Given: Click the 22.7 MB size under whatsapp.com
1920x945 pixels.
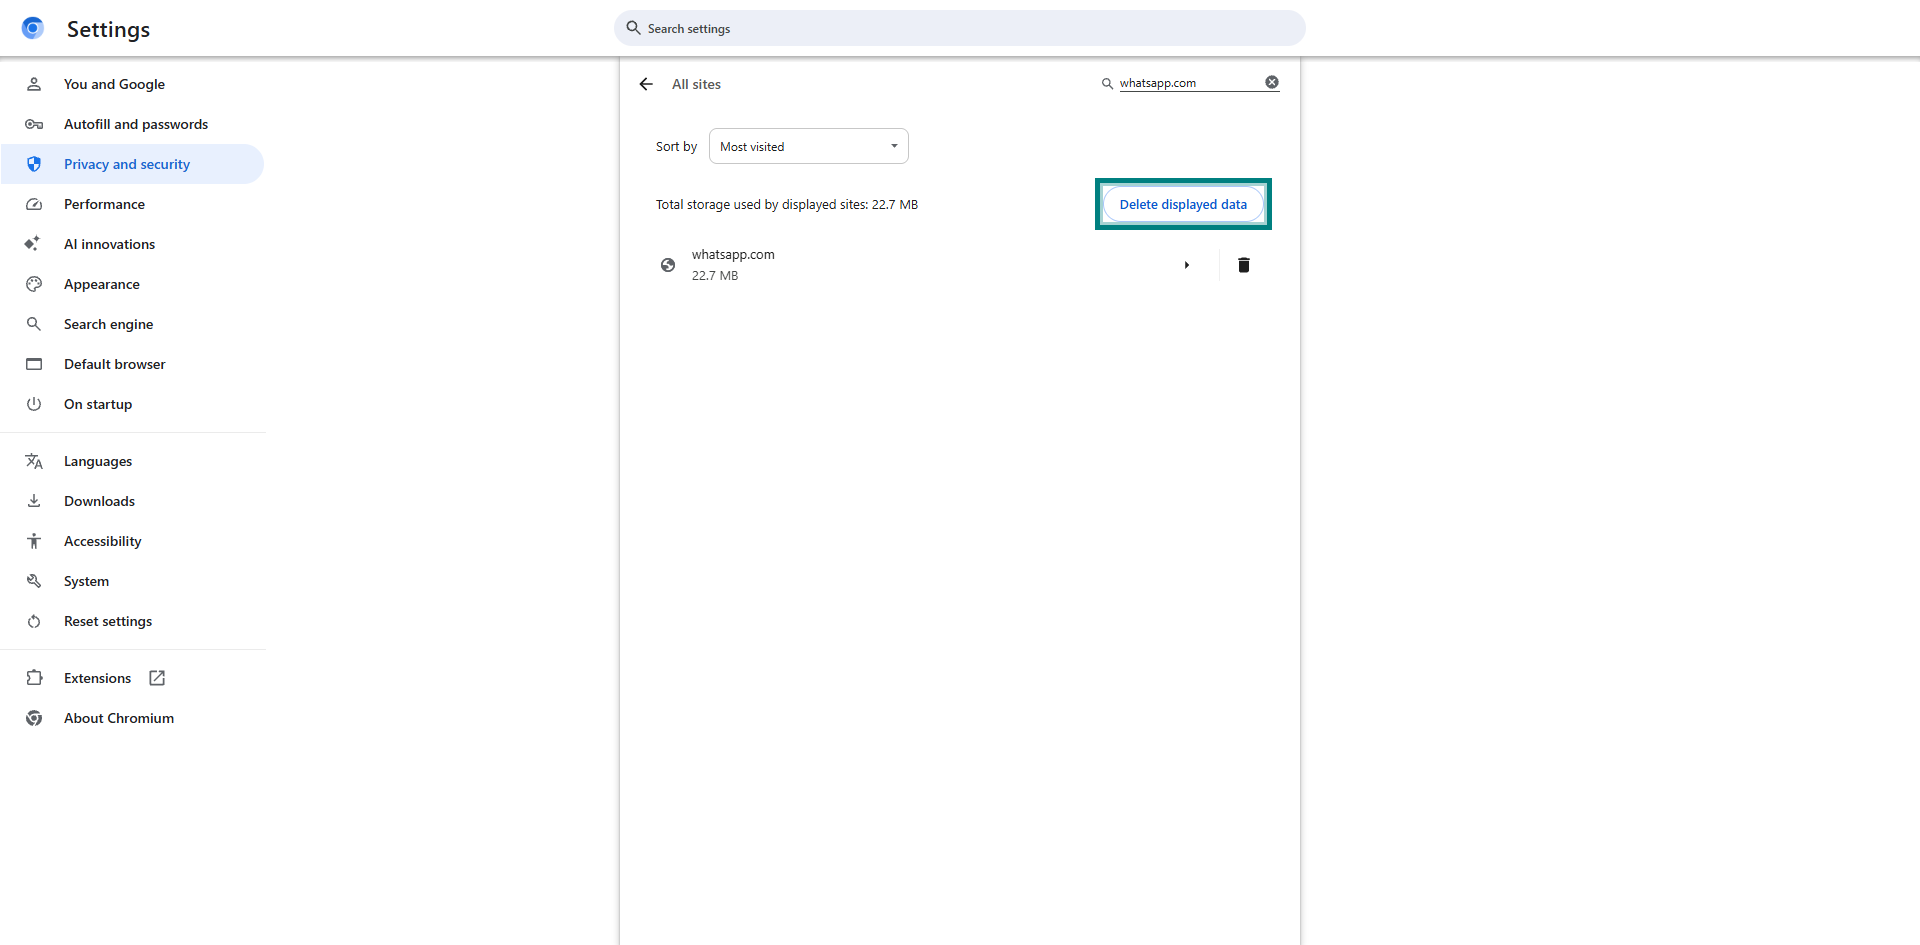Looking at the screenshot, I should point(715,275).
